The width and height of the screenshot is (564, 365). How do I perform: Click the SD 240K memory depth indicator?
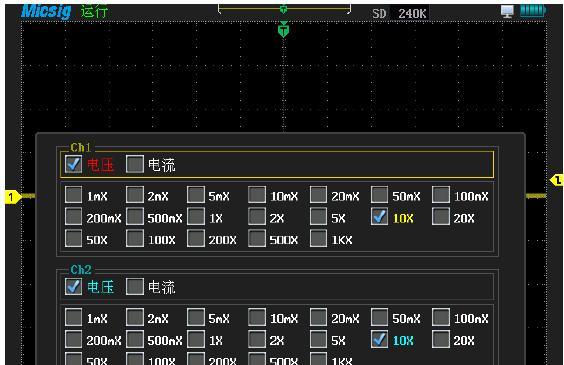[399, 14]
